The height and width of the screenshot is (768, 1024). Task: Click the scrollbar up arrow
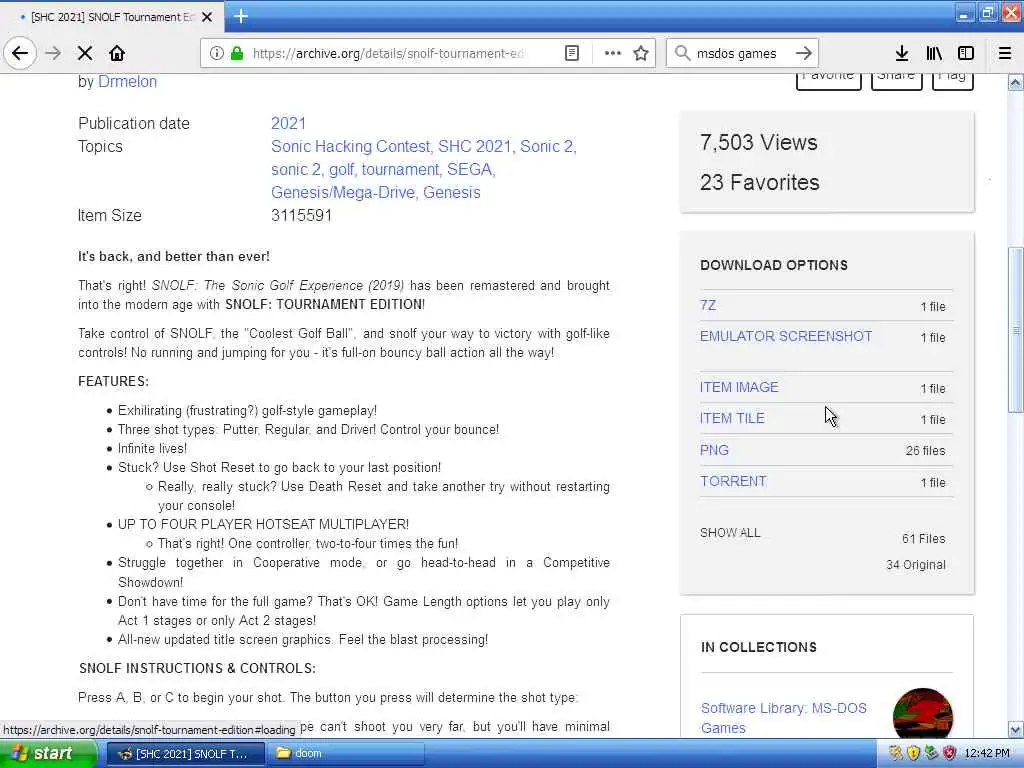pos(1015,83)
